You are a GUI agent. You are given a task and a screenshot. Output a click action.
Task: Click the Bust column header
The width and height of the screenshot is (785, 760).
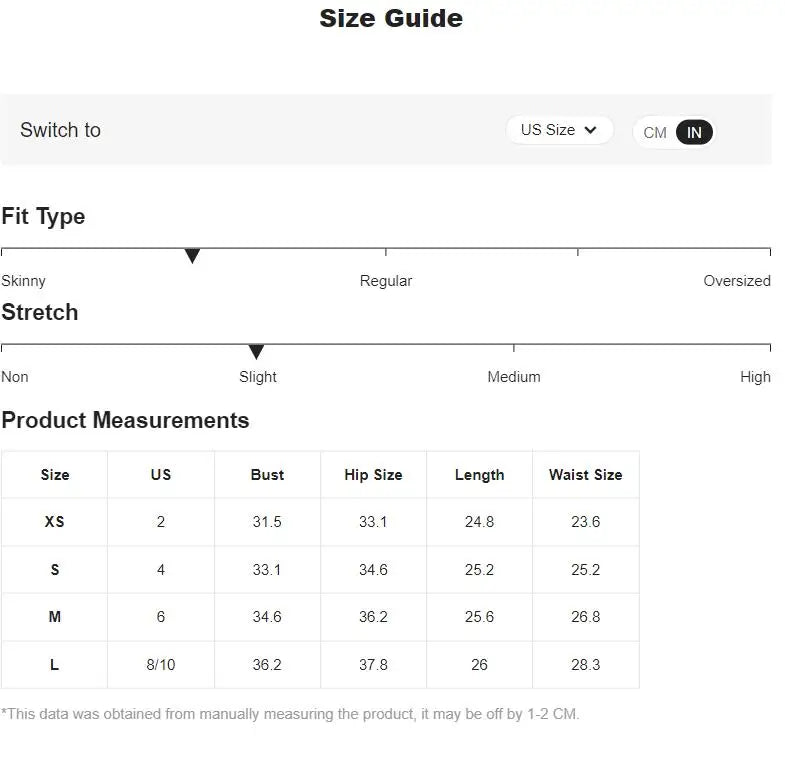pos(267,475)
